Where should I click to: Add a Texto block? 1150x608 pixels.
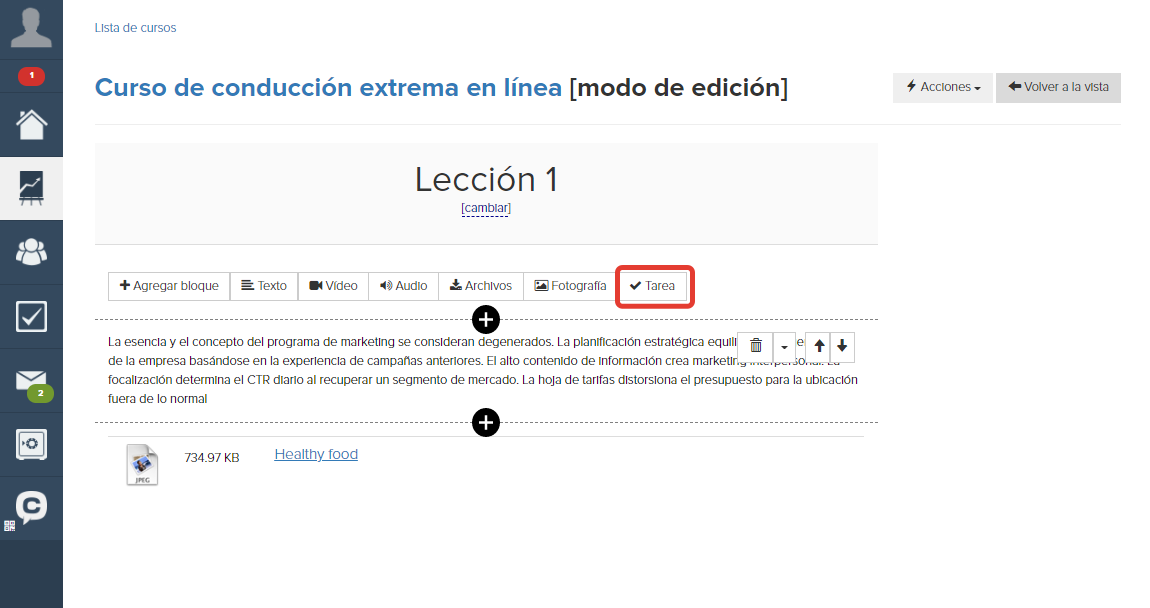pyautogui.click(x=264, y=286)
